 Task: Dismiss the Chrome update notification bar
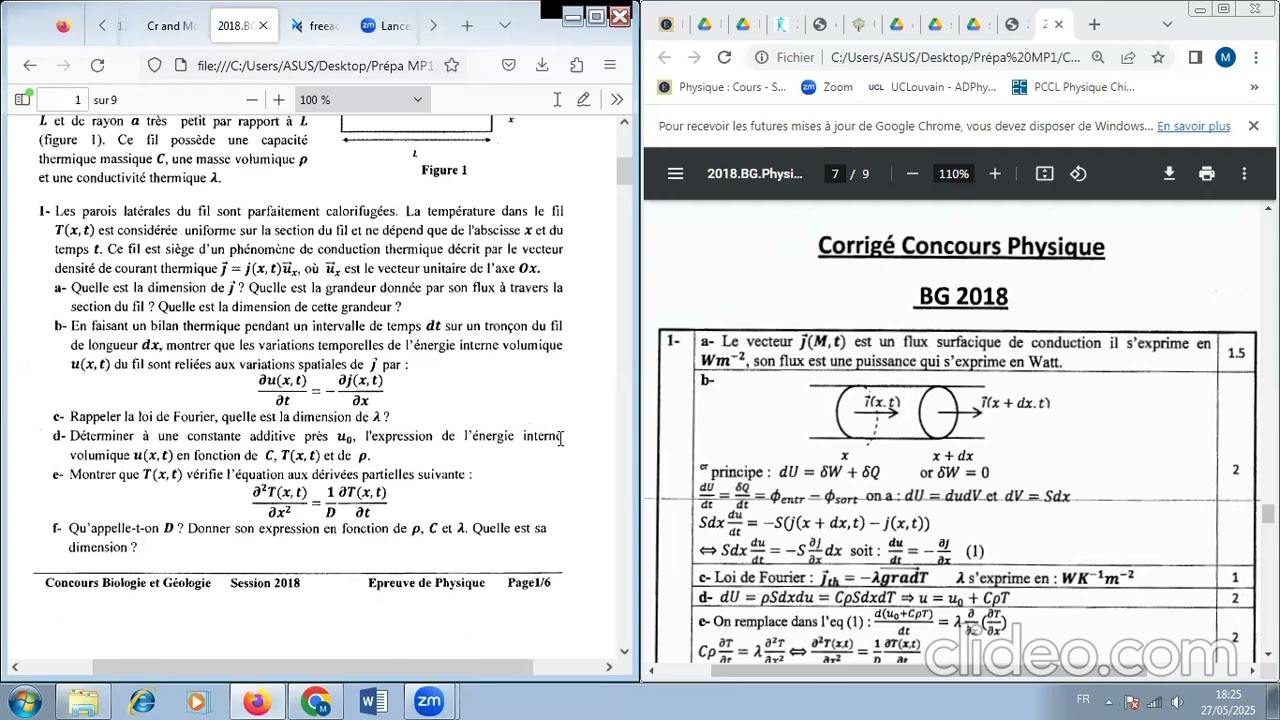pyautogui.click(x=1253, y=126)
